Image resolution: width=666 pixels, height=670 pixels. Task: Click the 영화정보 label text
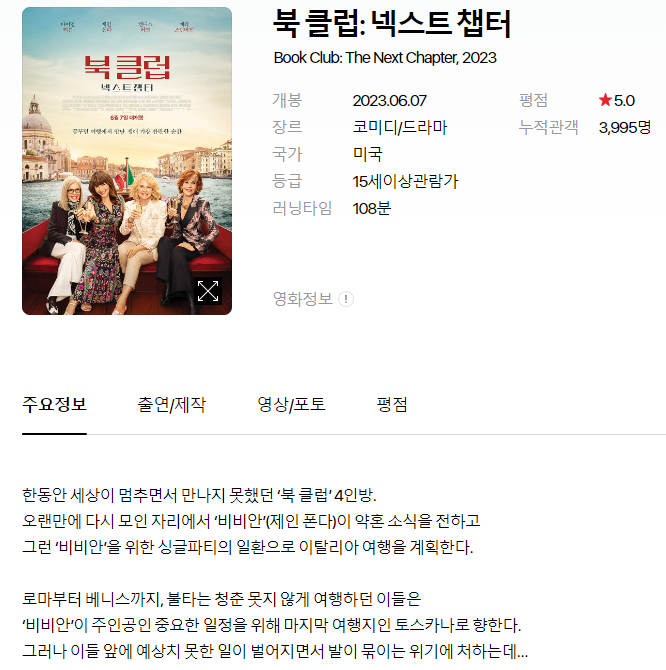tap(302, 299)
